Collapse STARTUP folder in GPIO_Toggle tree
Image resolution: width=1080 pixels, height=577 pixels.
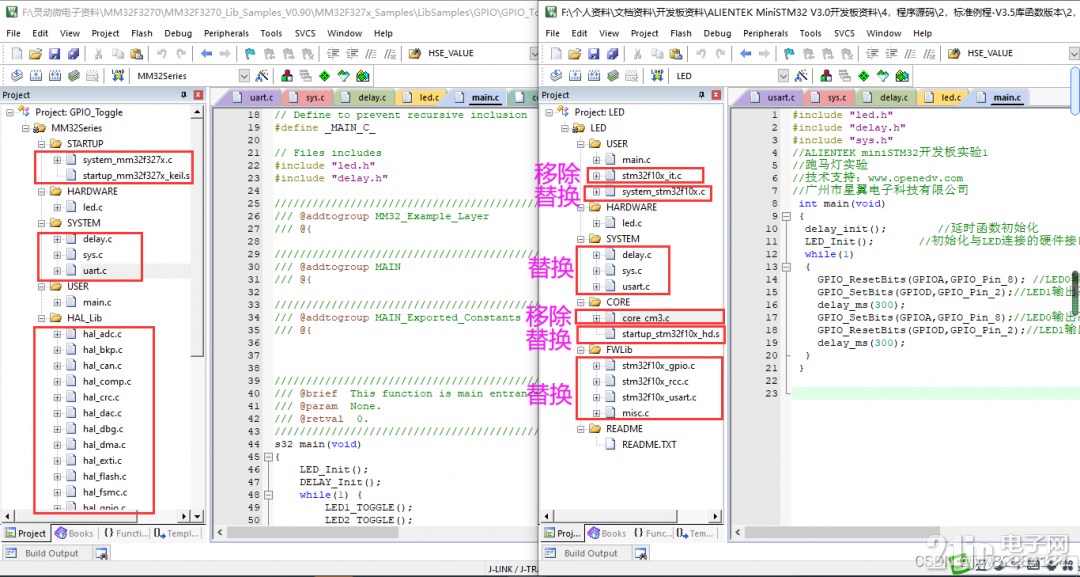[x=41, y=143]
